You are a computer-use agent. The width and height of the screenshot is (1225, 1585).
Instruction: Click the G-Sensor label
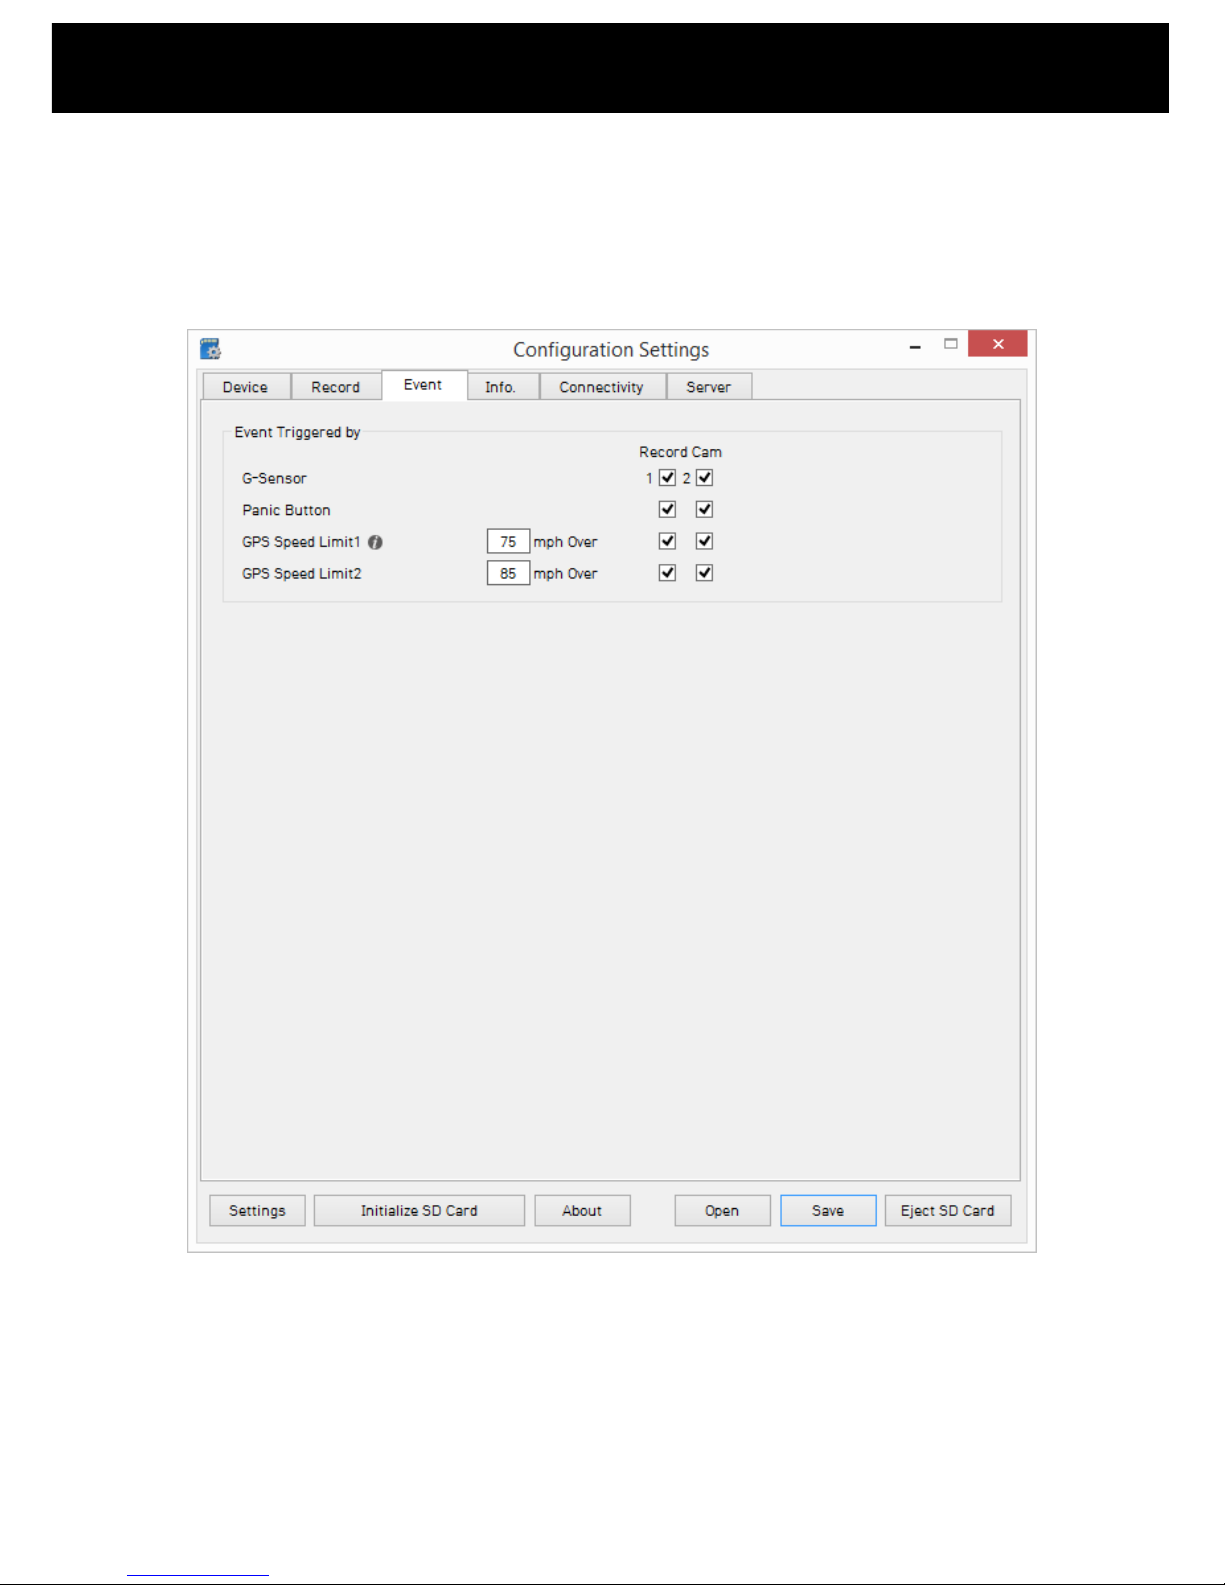click(274, 479)
